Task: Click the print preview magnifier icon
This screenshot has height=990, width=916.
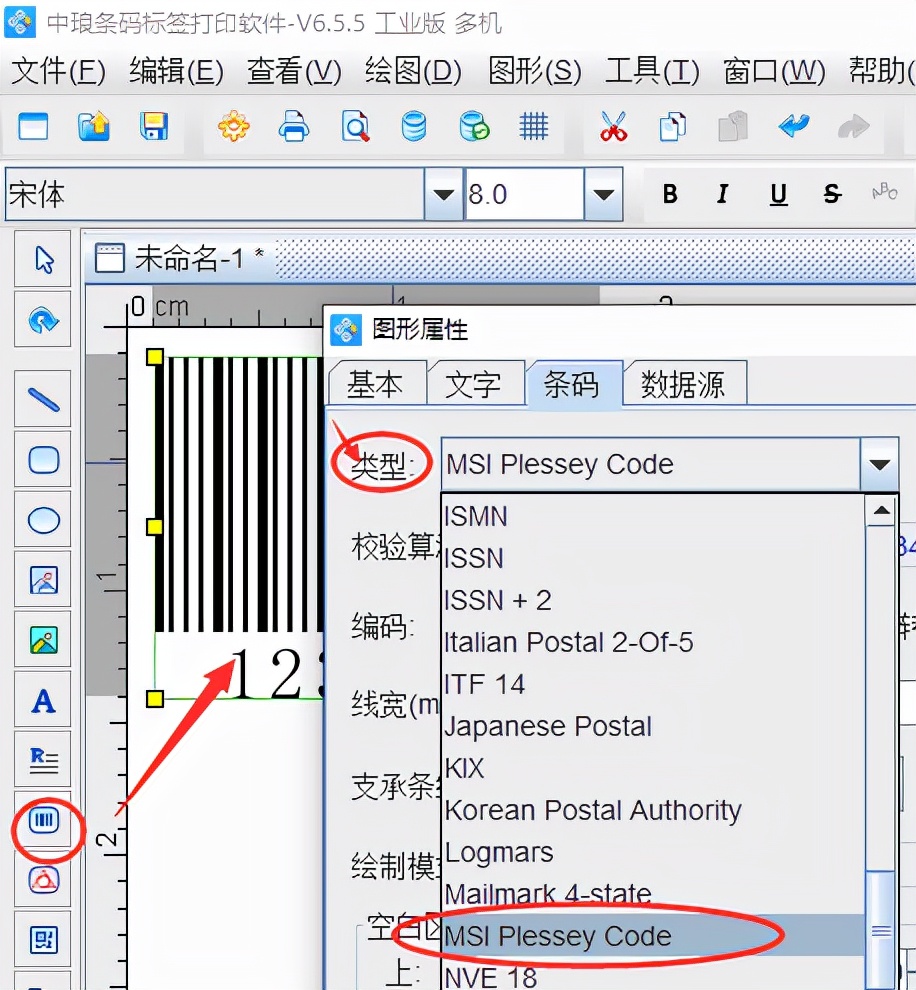Action: [354, 127]
